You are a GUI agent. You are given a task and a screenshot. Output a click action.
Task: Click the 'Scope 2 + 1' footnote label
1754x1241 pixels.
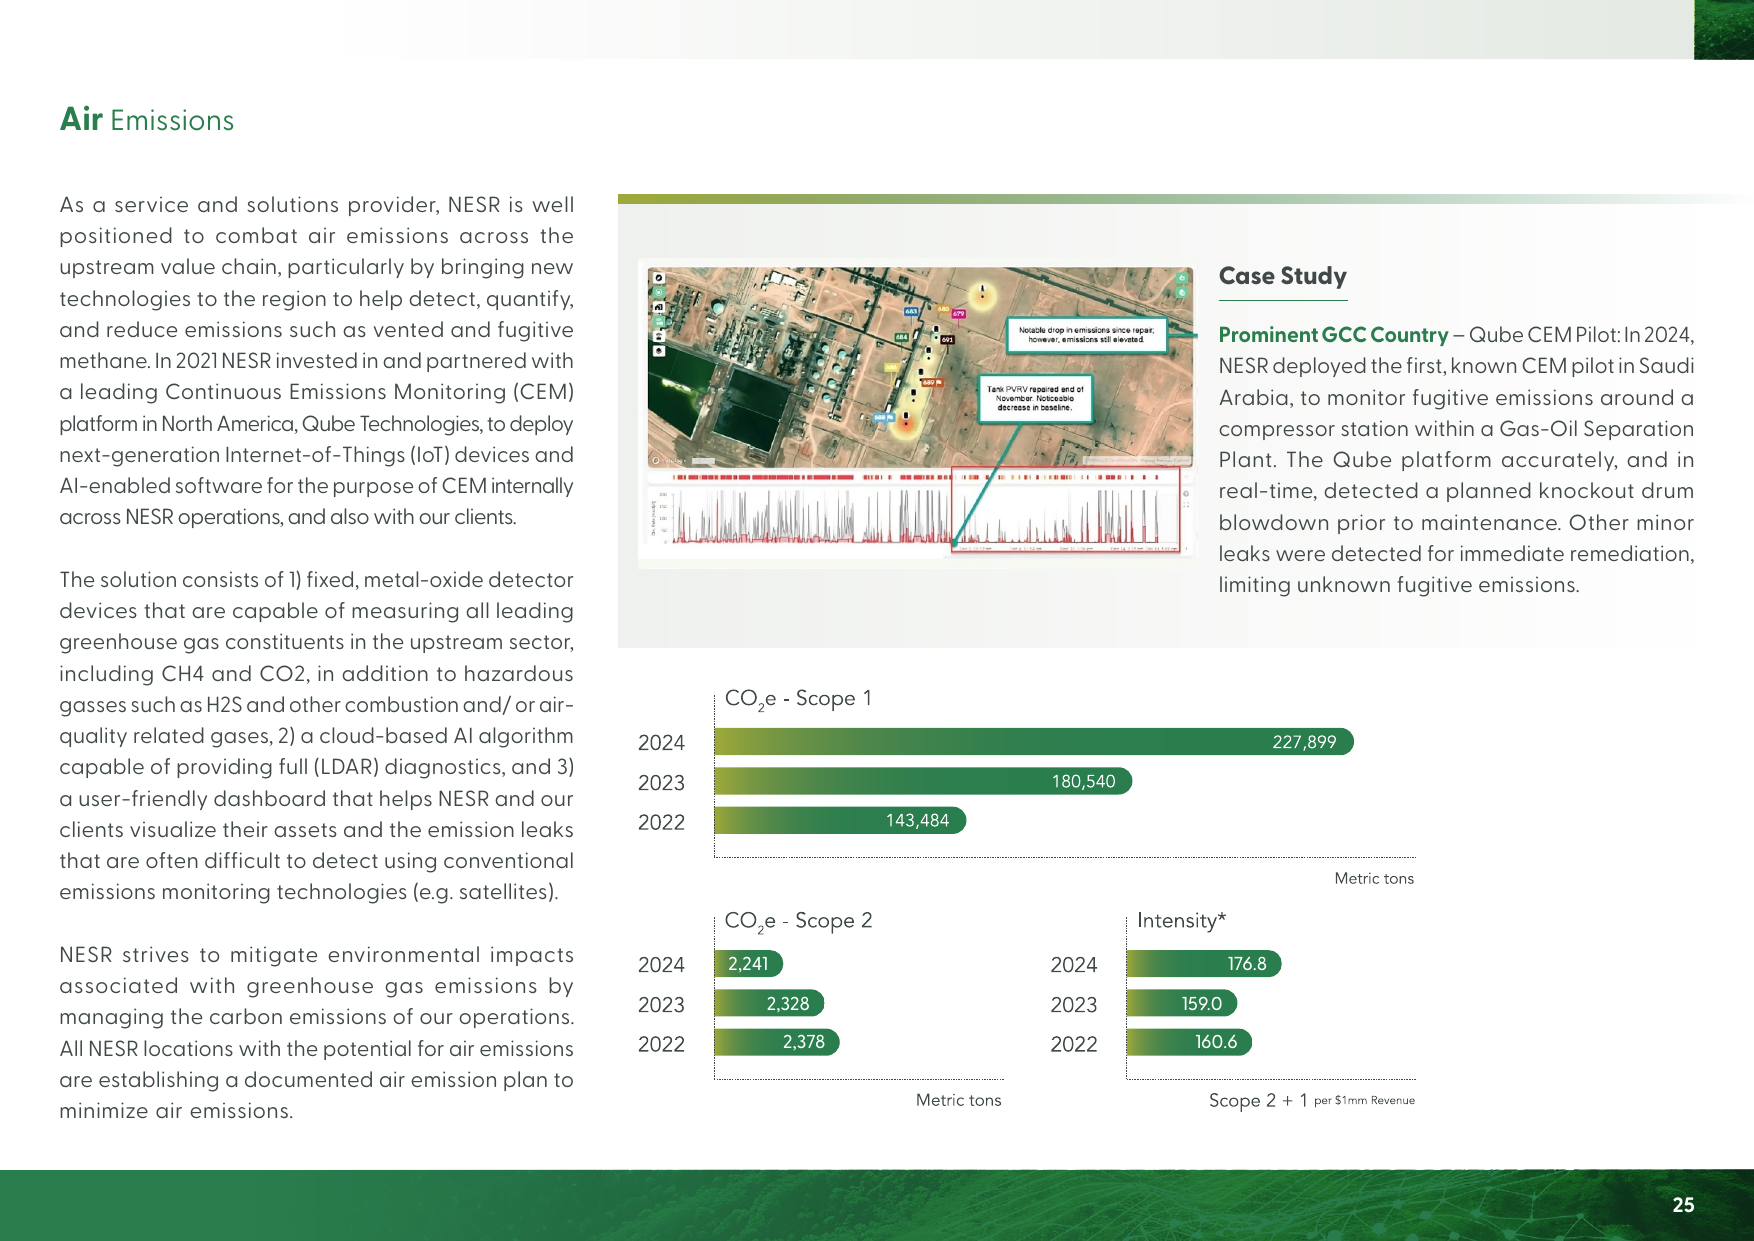(1312, 1100)
